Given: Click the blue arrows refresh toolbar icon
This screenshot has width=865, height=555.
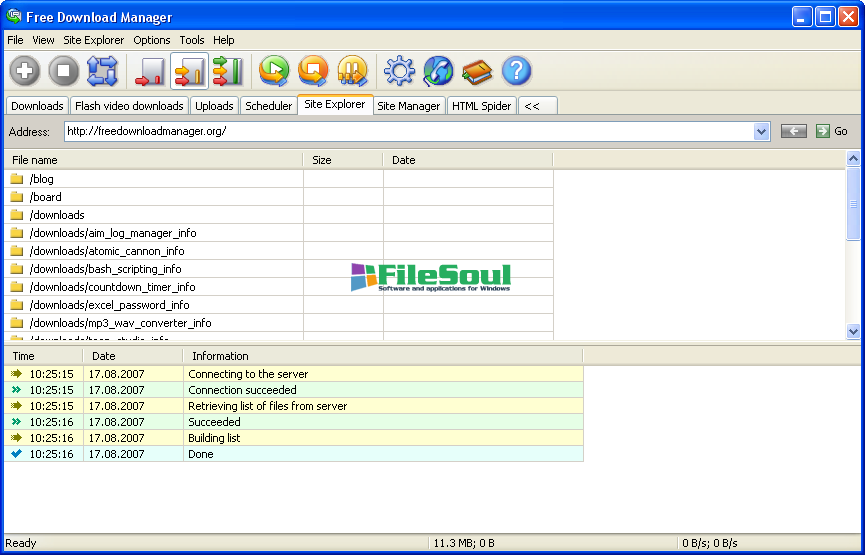Looking at the screenshot, I should [102, 71].
